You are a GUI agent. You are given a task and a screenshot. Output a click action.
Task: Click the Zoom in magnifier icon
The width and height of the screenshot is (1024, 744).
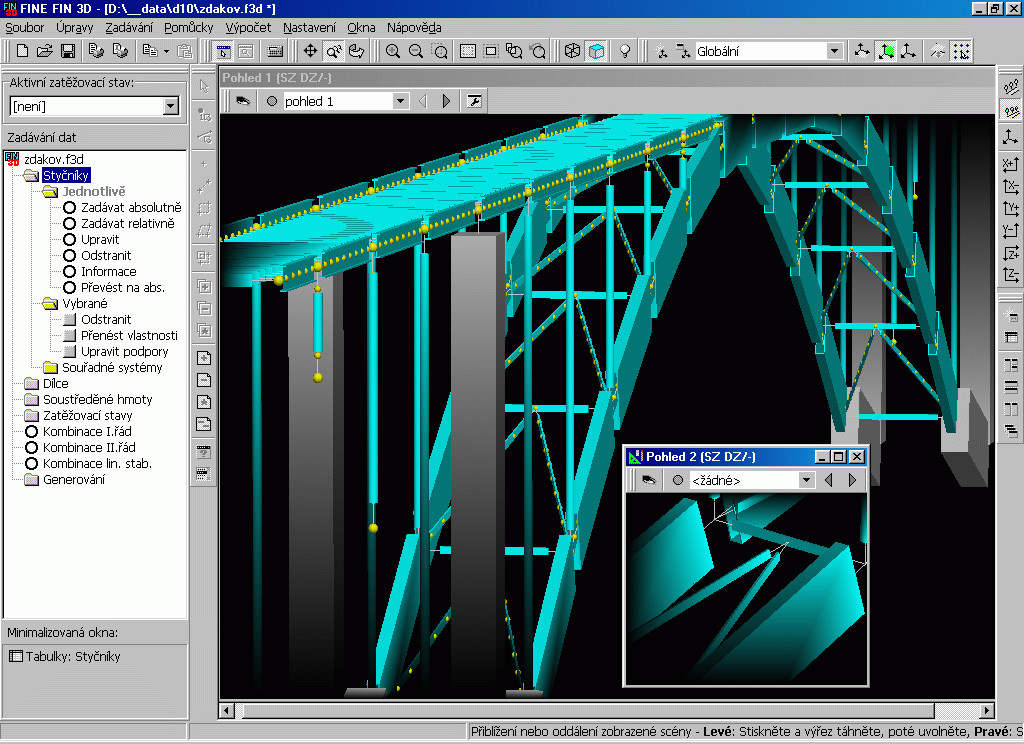tap(393, 51)
